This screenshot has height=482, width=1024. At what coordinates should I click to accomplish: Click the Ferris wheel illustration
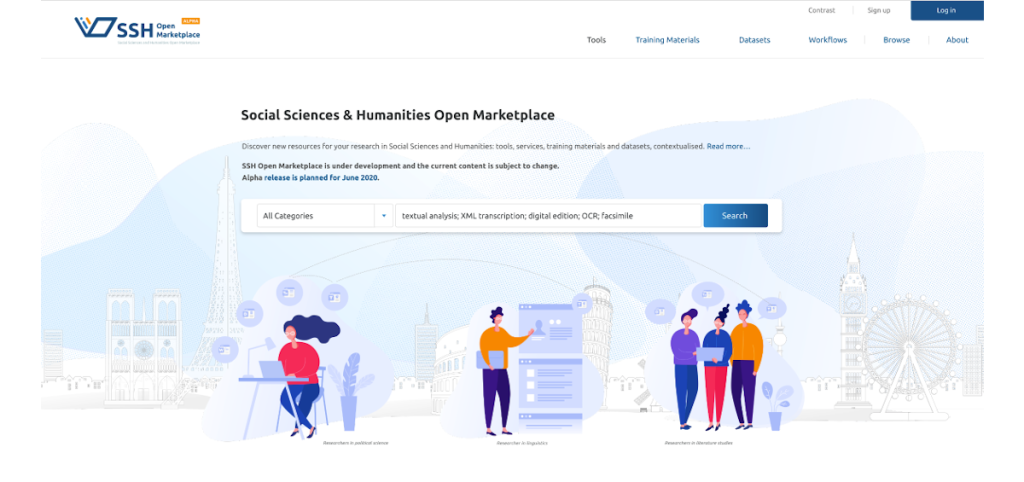click(x=908, y=350)
